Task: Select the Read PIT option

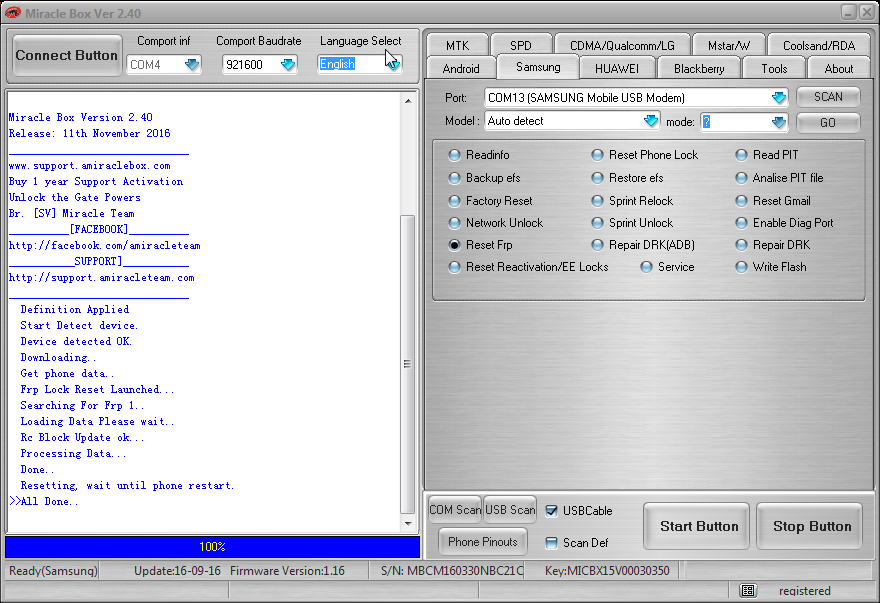Action: coord(741,155)
